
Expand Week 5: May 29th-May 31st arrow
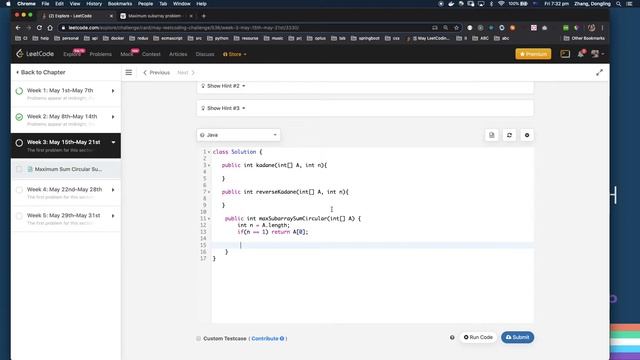click(113, 216)
